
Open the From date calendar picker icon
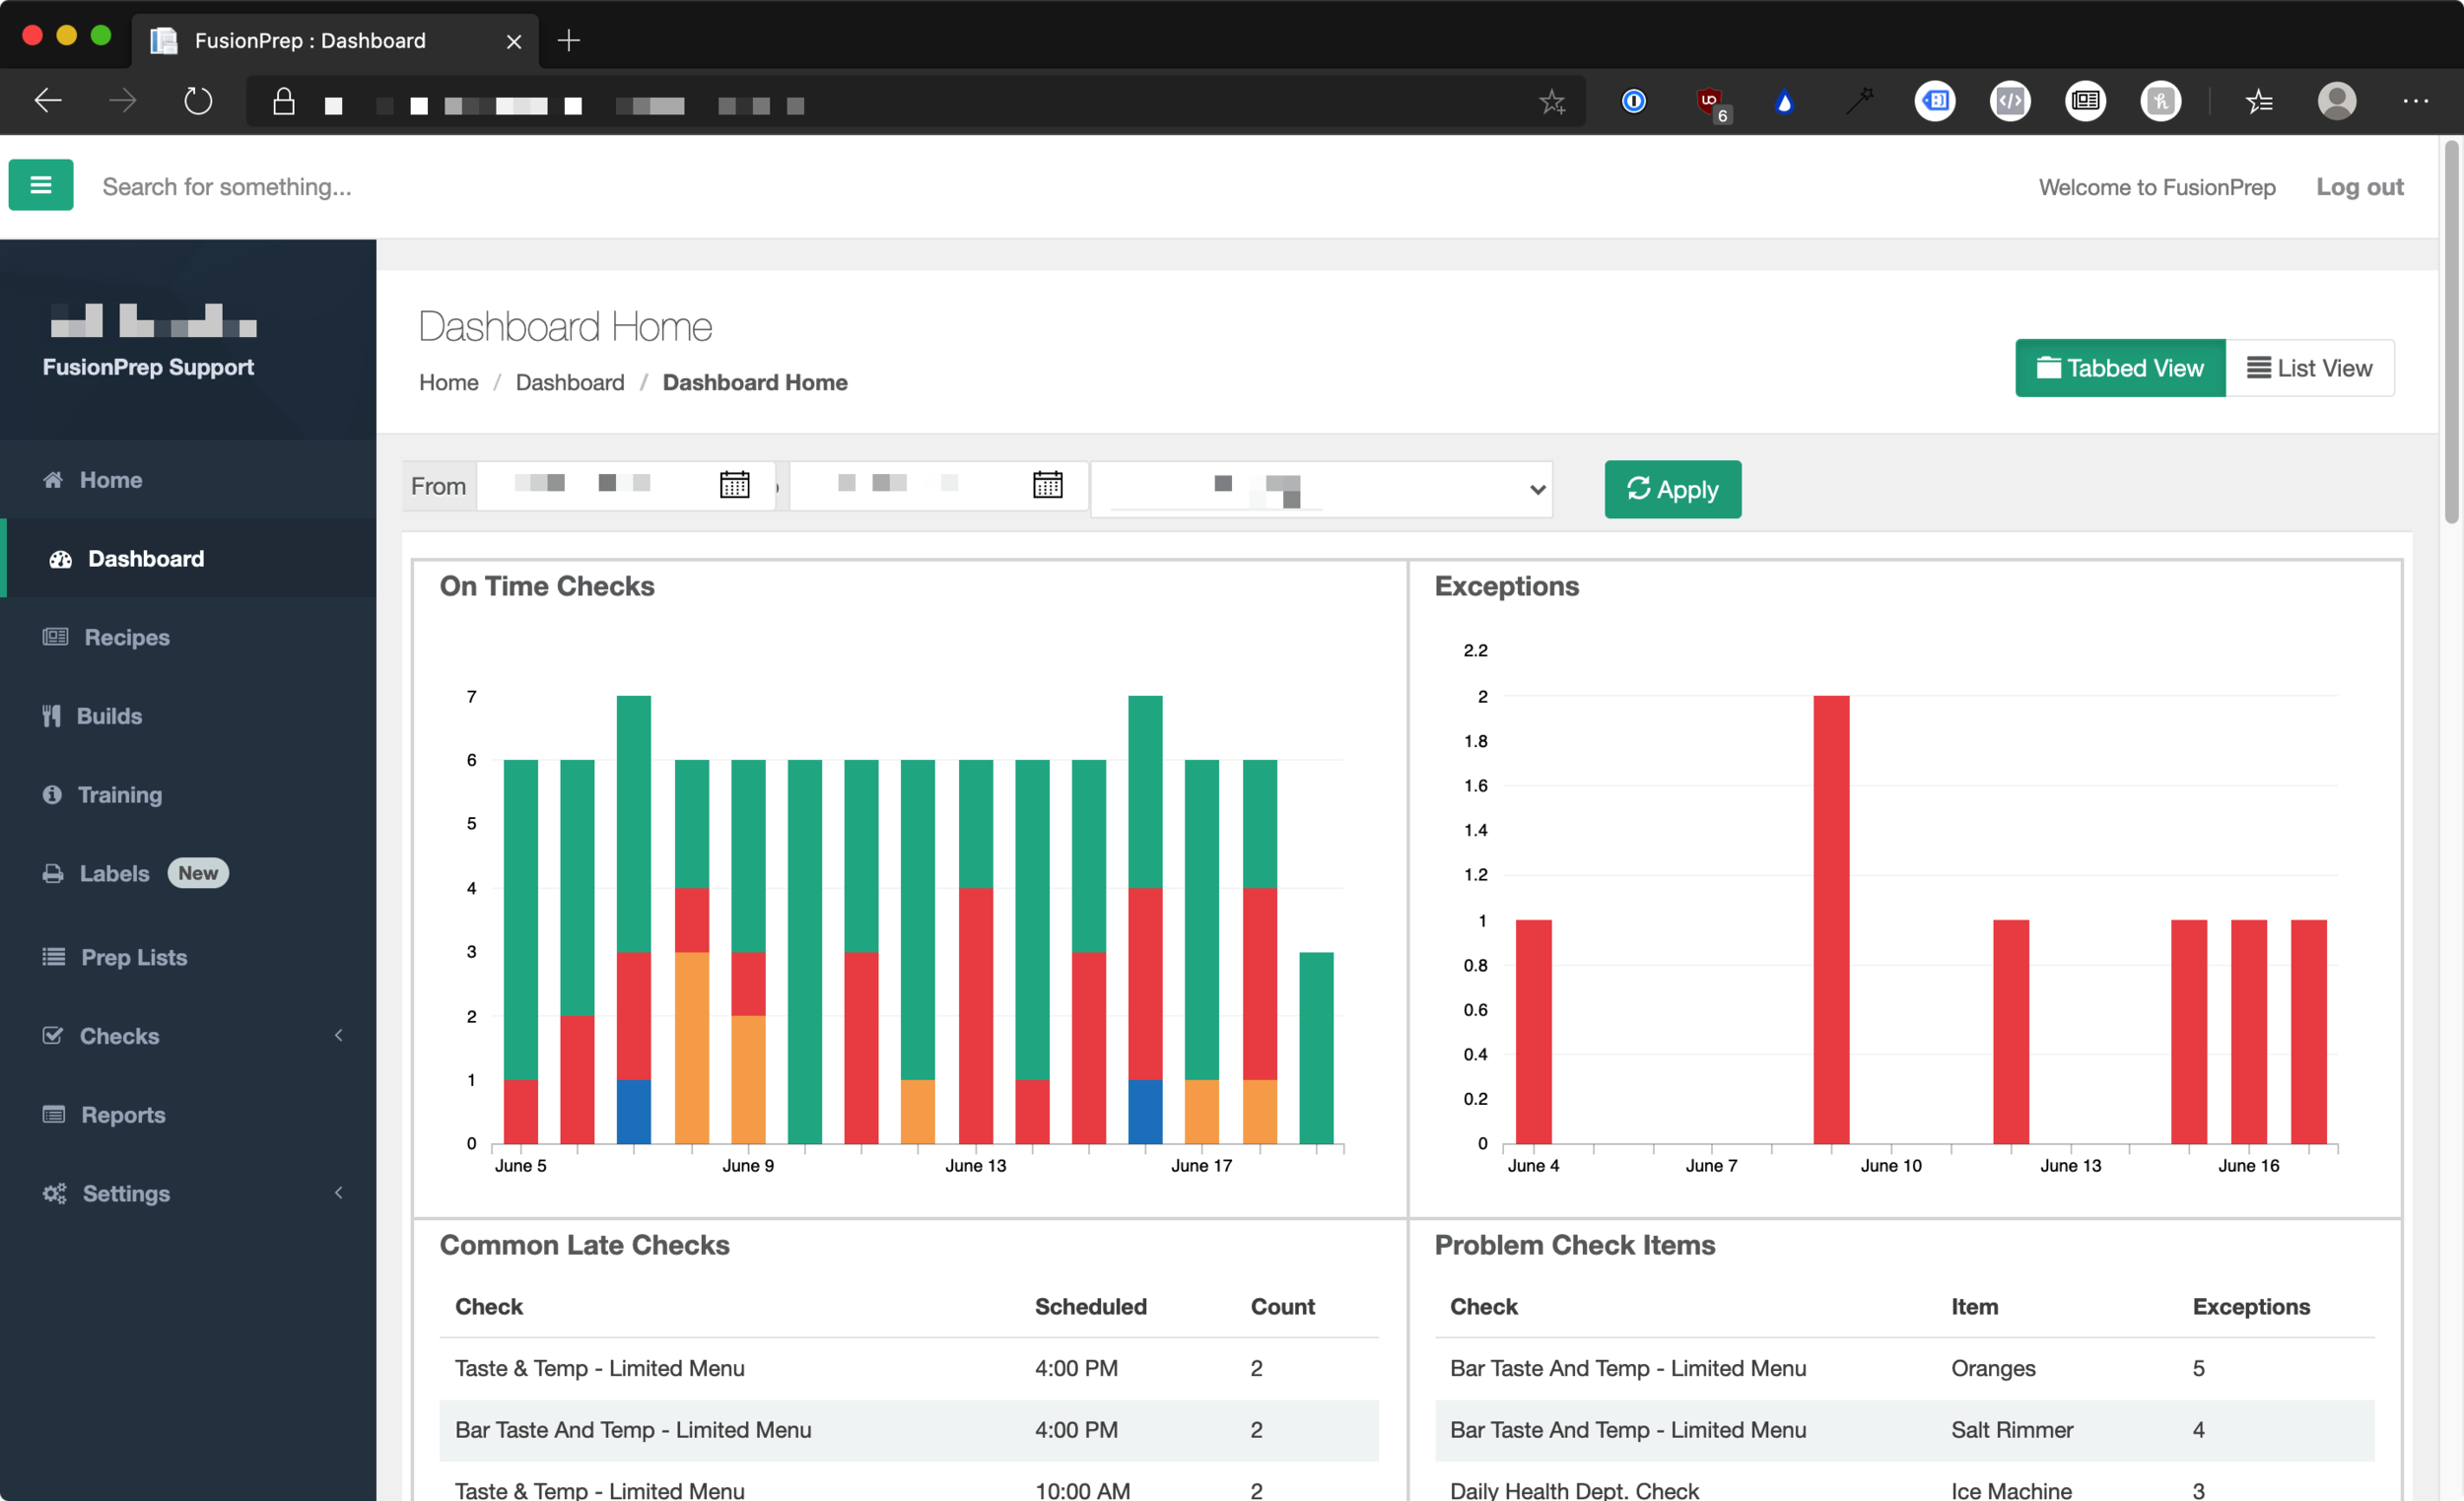(734, 485)
